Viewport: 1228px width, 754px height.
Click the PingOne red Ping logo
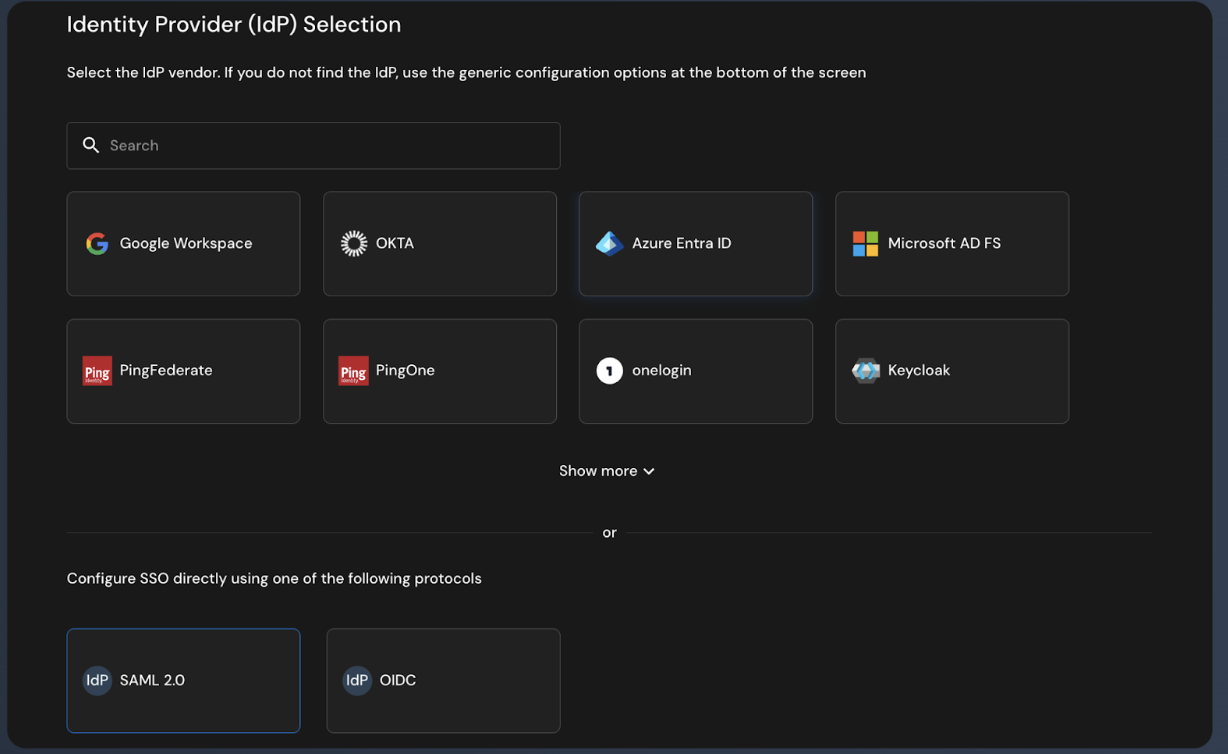[353, 371]
